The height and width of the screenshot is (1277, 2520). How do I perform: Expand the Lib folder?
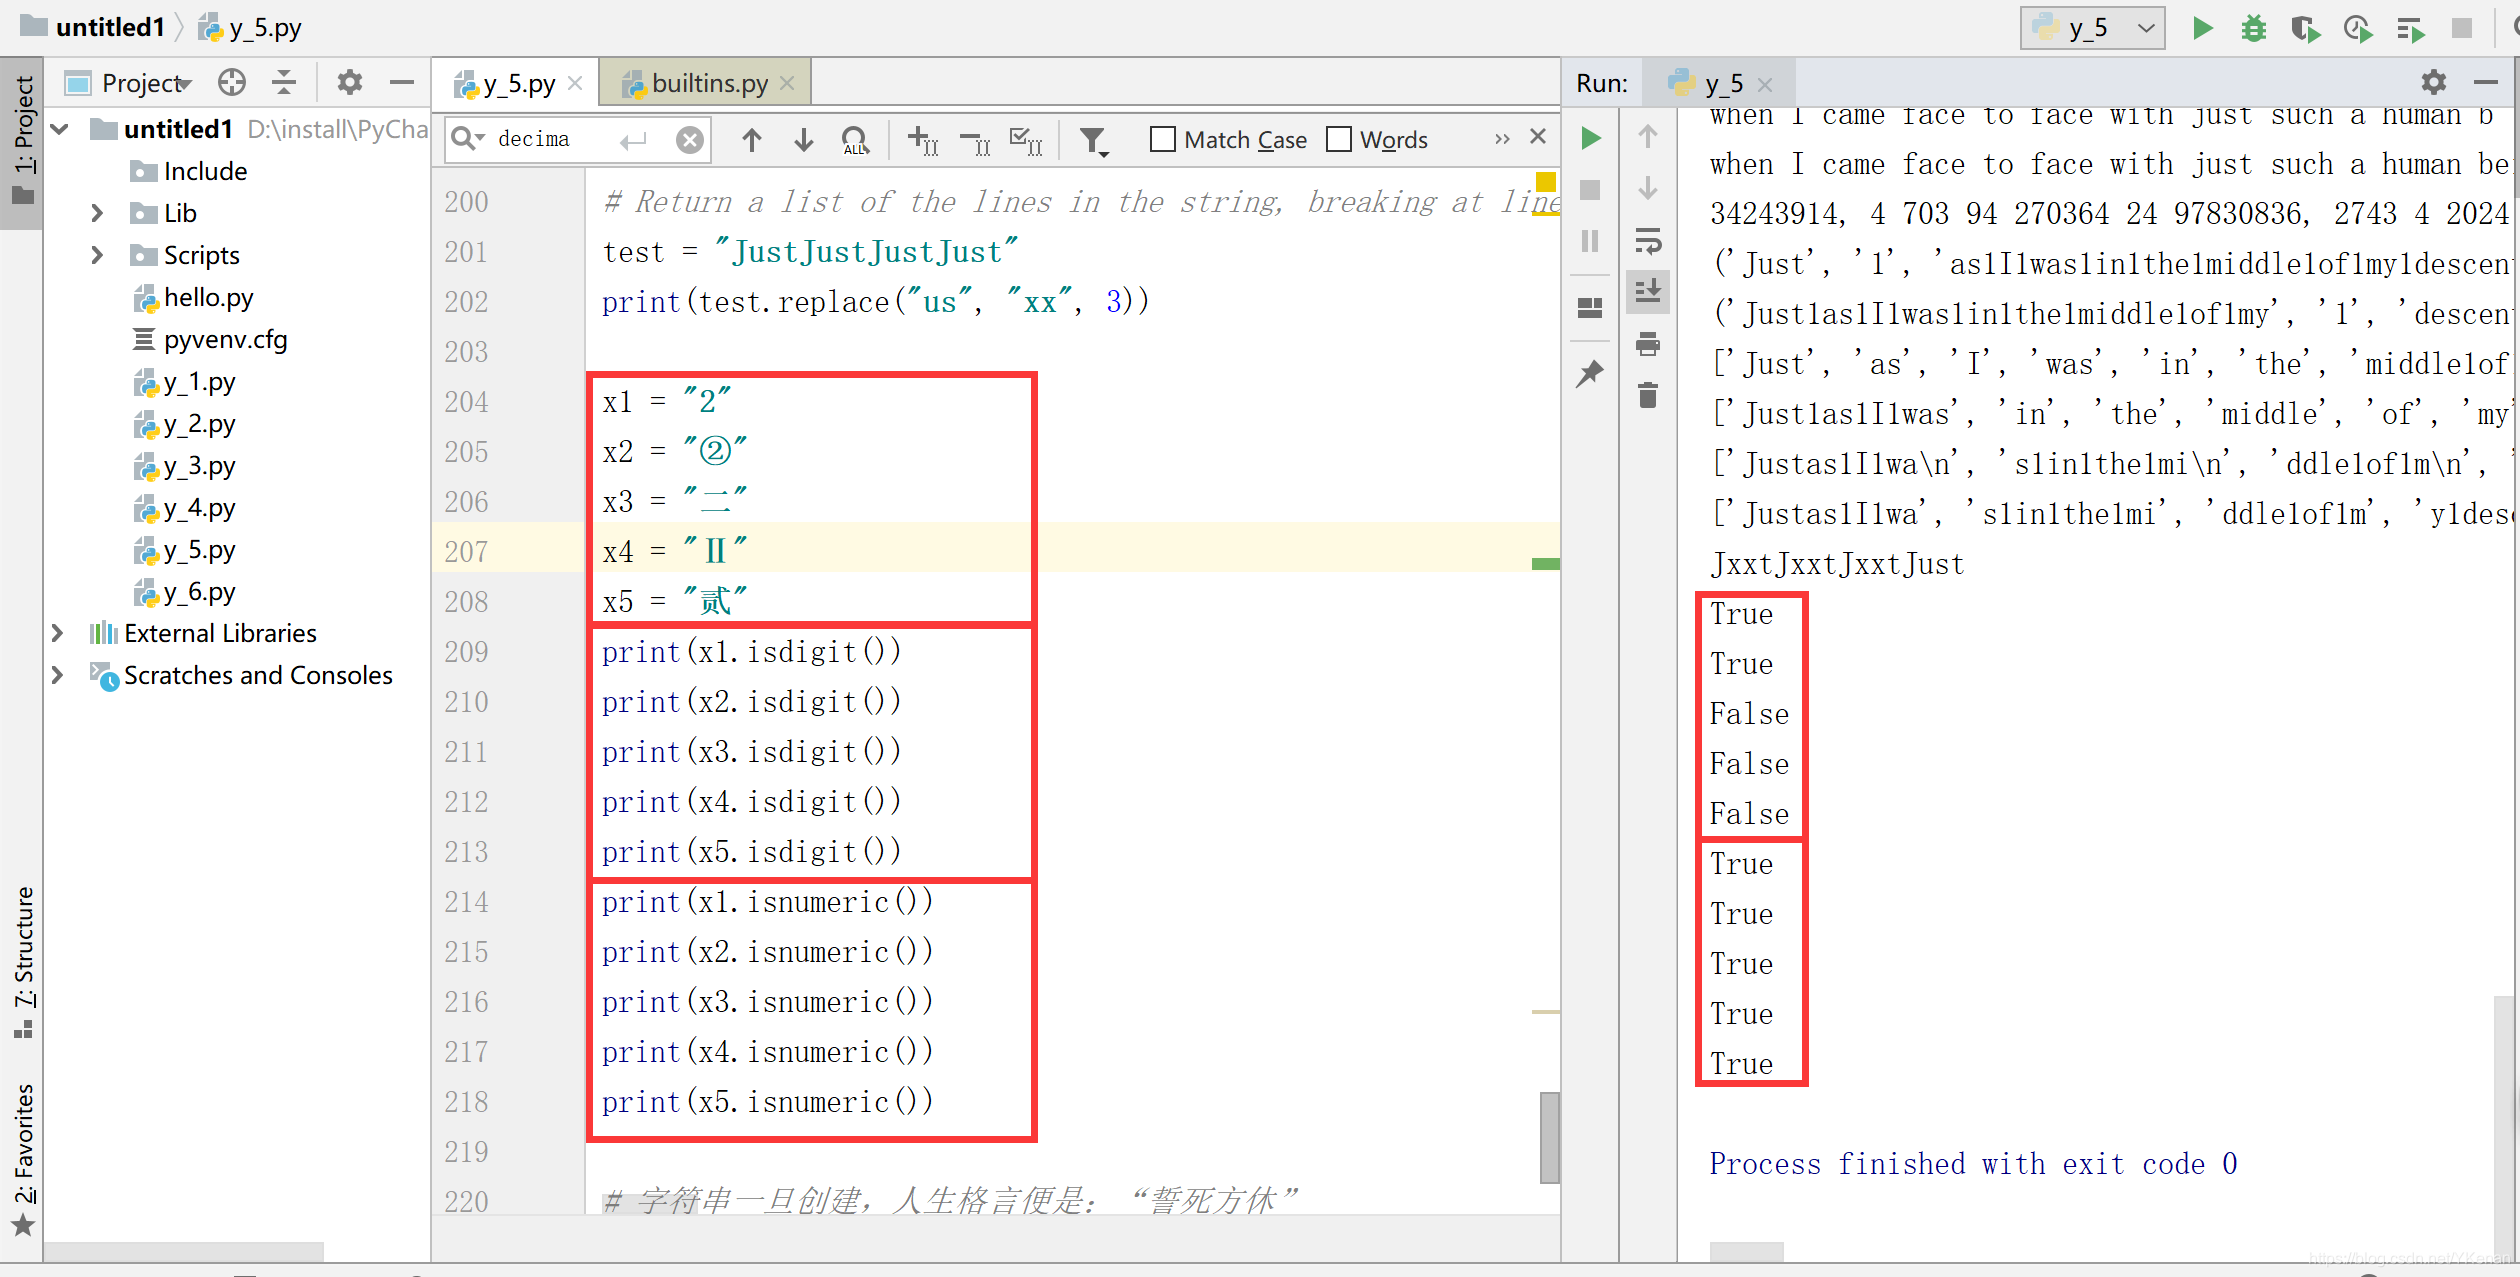(97, 213)
